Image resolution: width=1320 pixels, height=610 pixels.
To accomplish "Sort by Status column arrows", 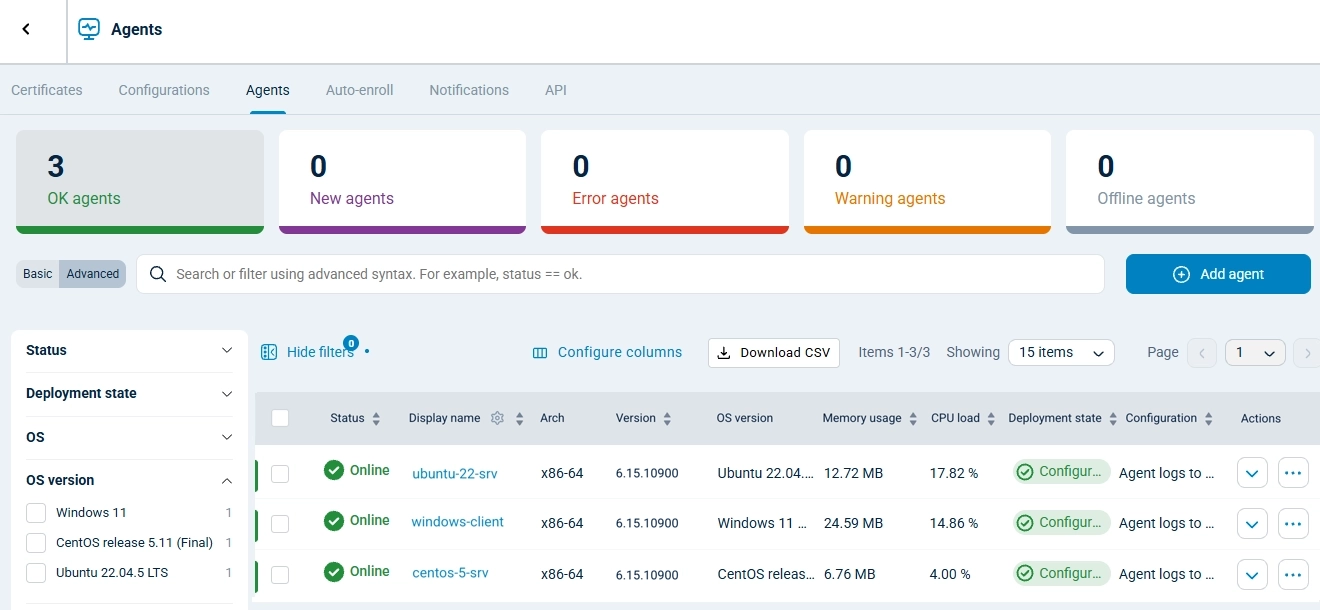I will [376, 419].
